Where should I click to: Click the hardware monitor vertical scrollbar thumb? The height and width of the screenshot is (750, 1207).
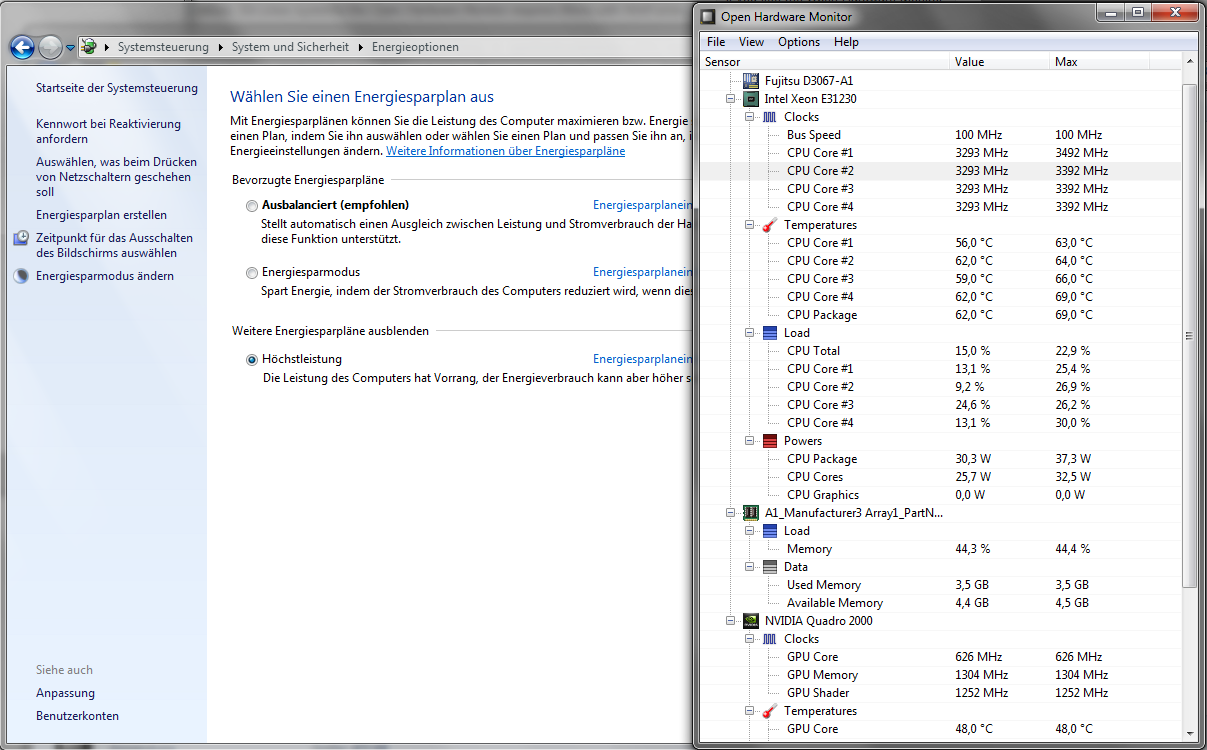click(x=1189, y=336)
